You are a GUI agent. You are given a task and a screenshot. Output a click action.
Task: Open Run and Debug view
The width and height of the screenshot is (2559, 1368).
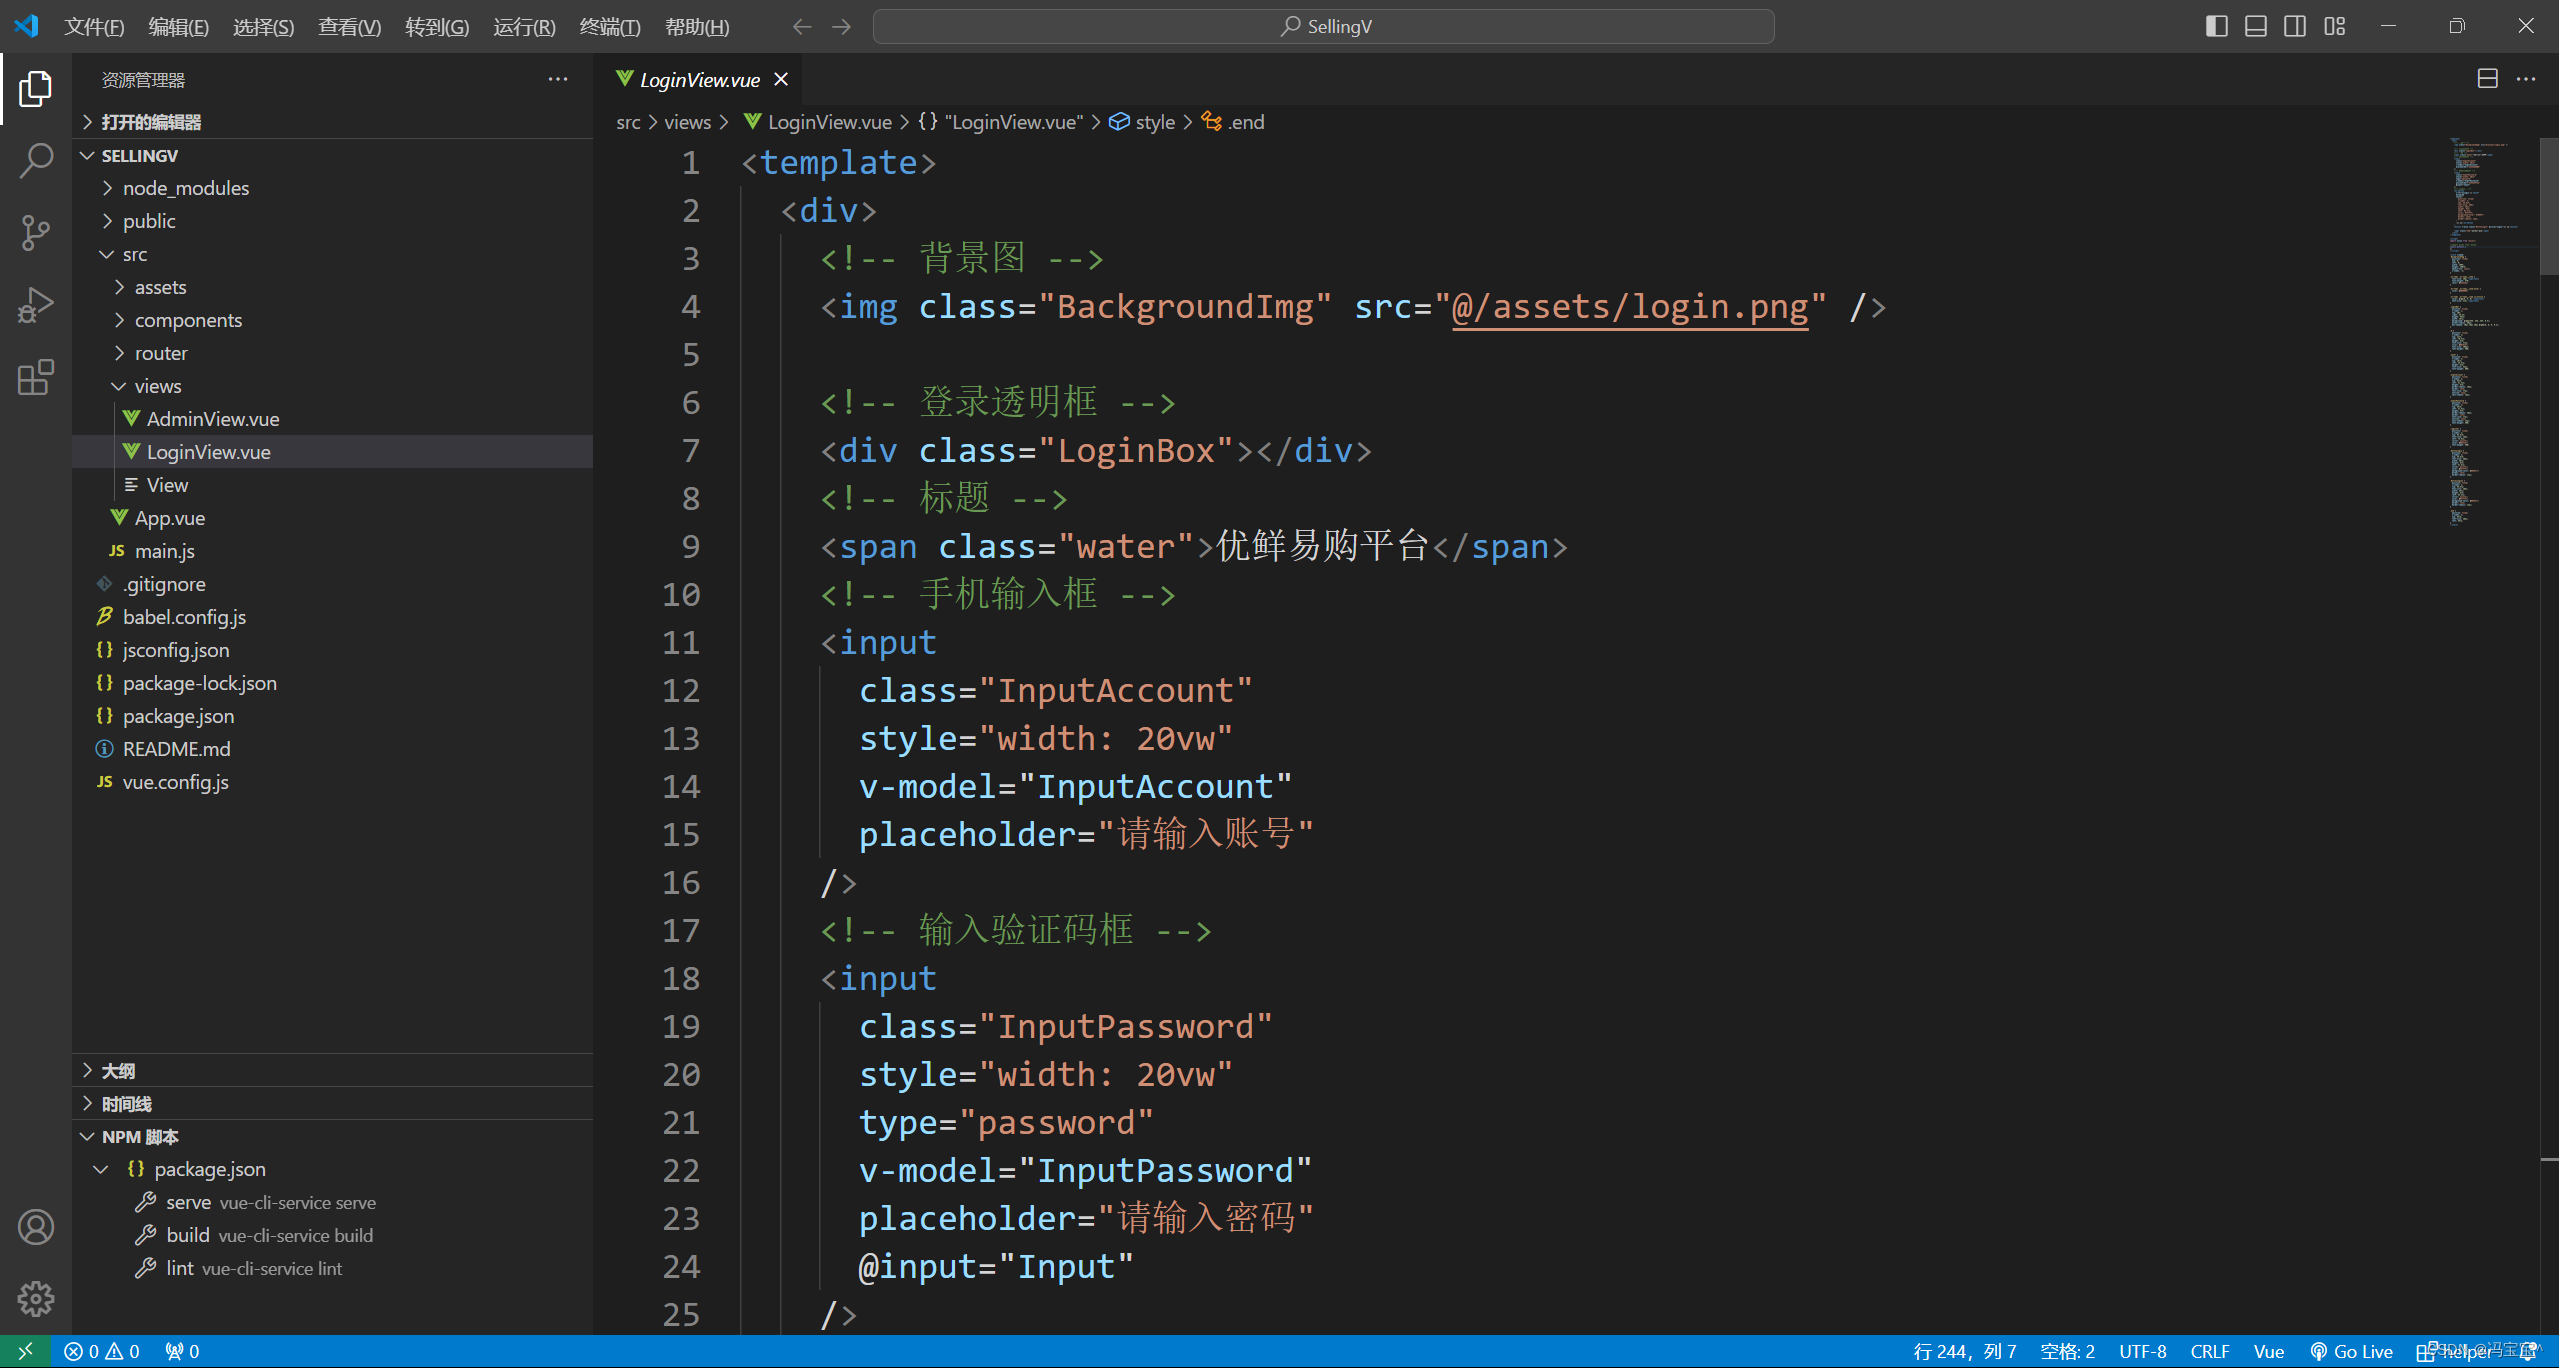36,305
